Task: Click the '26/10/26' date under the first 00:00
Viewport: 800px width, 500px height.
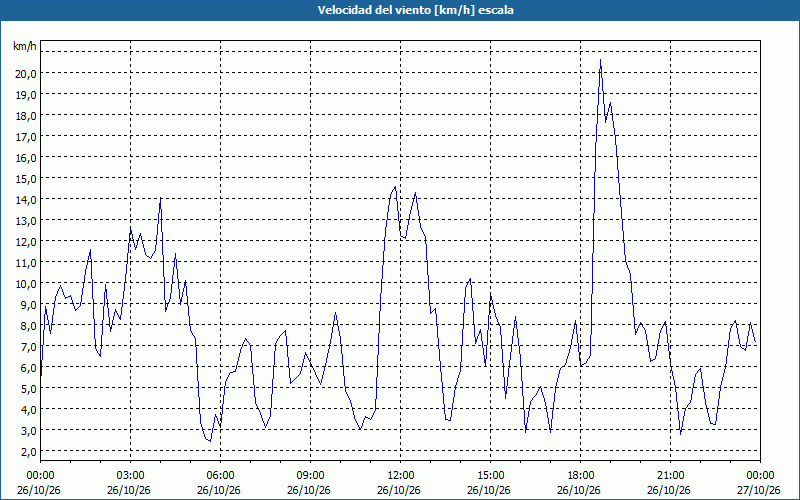Action: [x=39, y=490]
